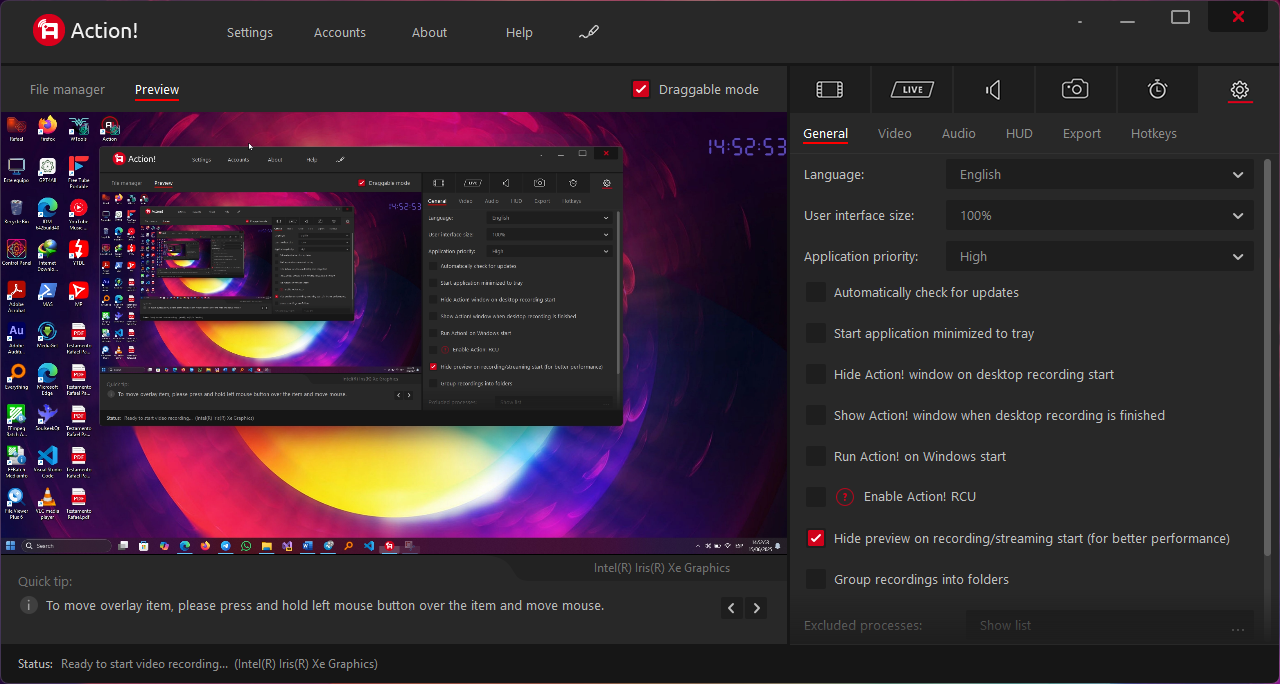Open the LIVE streaming mode icon
The height and width of the screenshot is (684, 1280).
coord(912,90)
